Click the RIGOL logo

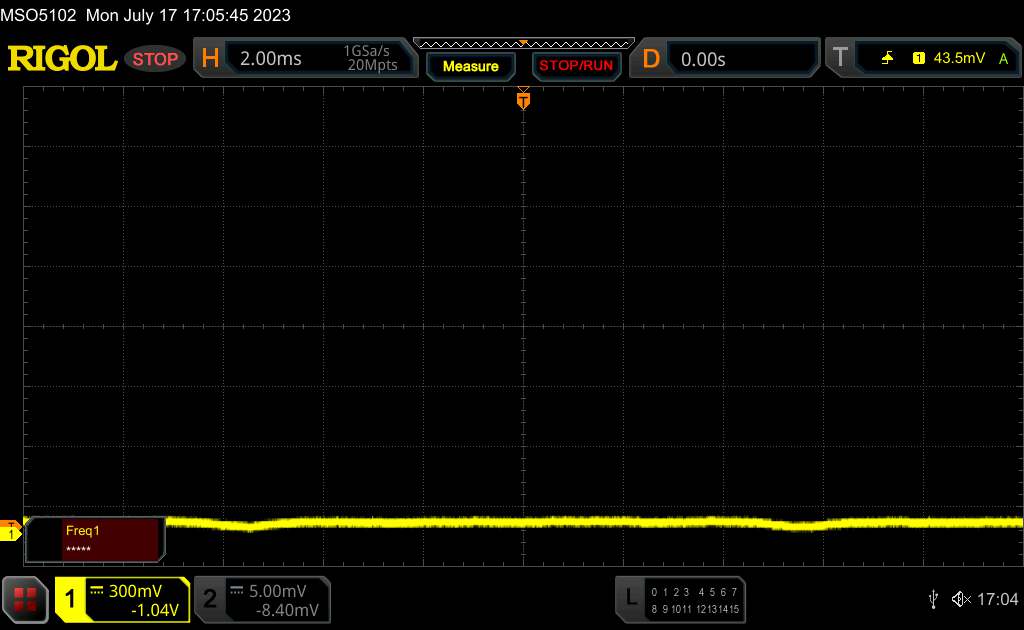[62, 59]
